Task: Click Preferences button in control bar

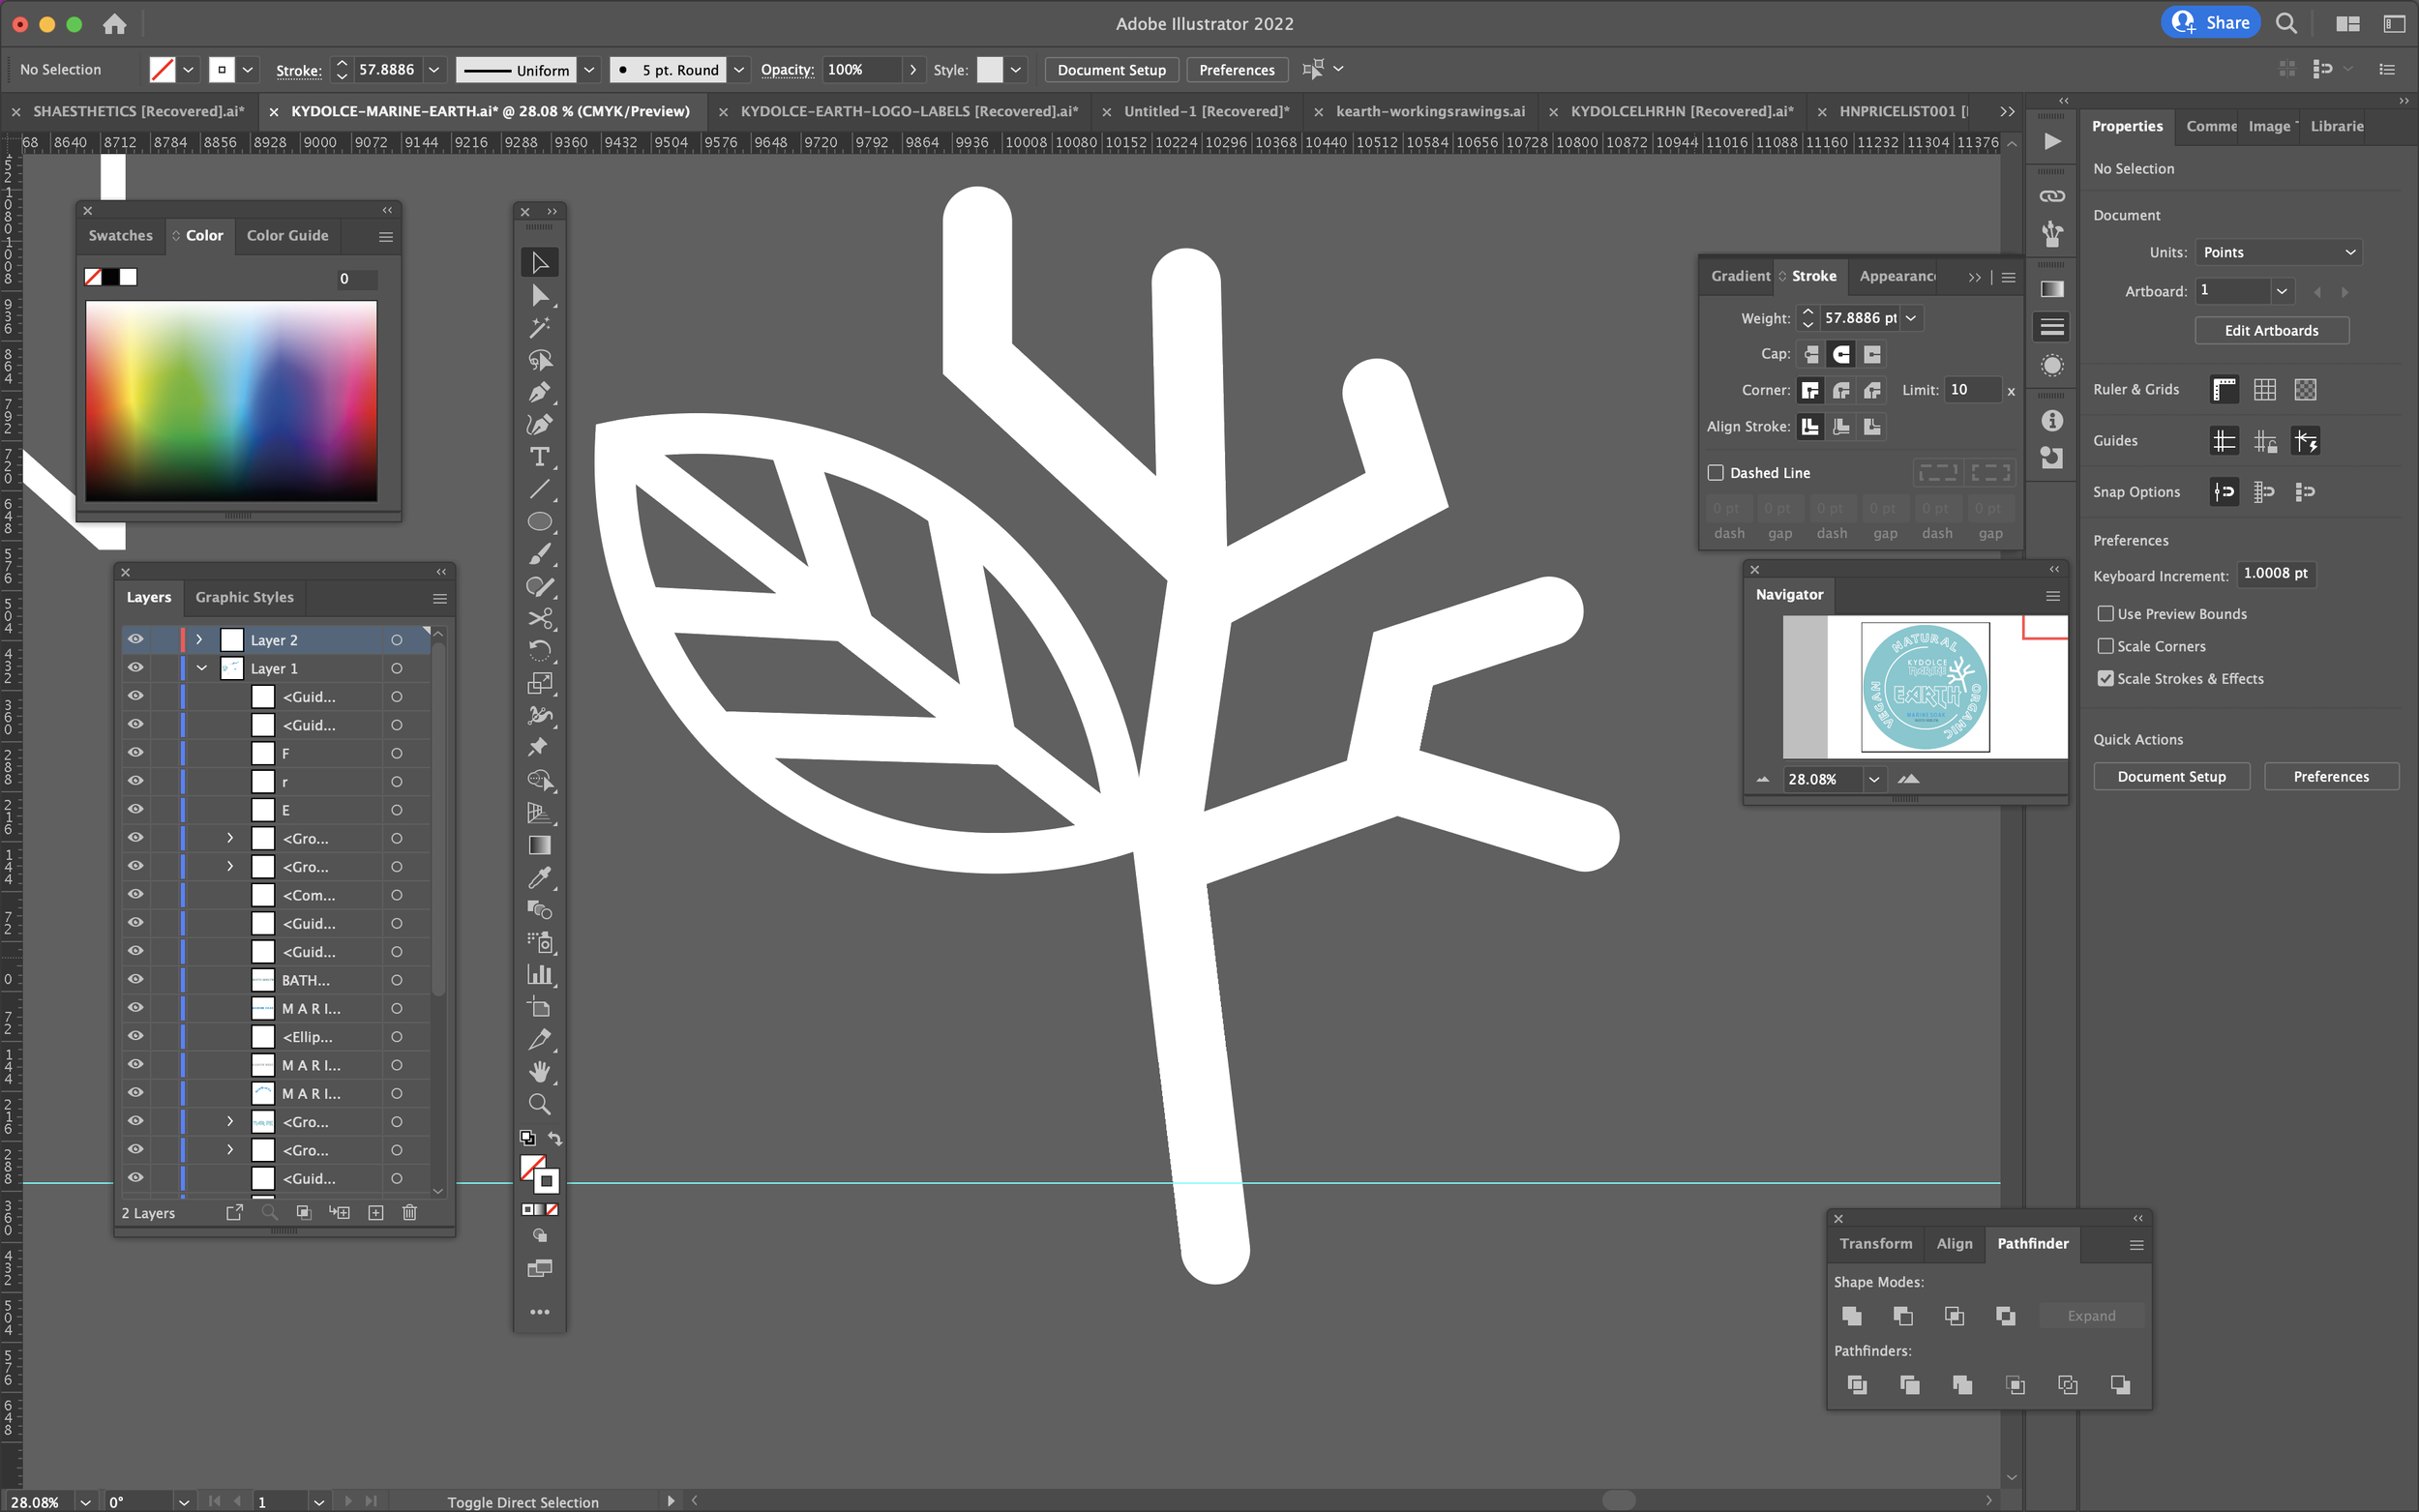Action: pyautogui.click(x=1236, y=70)
